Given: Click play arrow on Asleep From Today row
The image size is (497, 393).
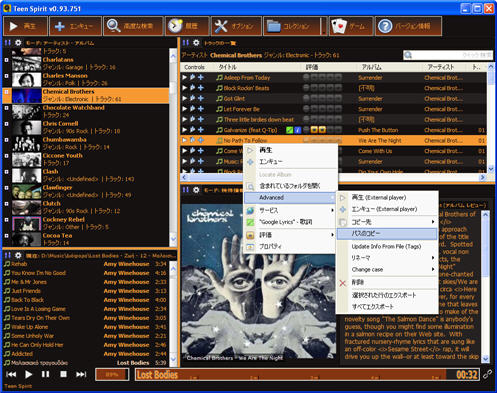Looking at the screenshot, I should pyautogui.click(x=184, y=77).
